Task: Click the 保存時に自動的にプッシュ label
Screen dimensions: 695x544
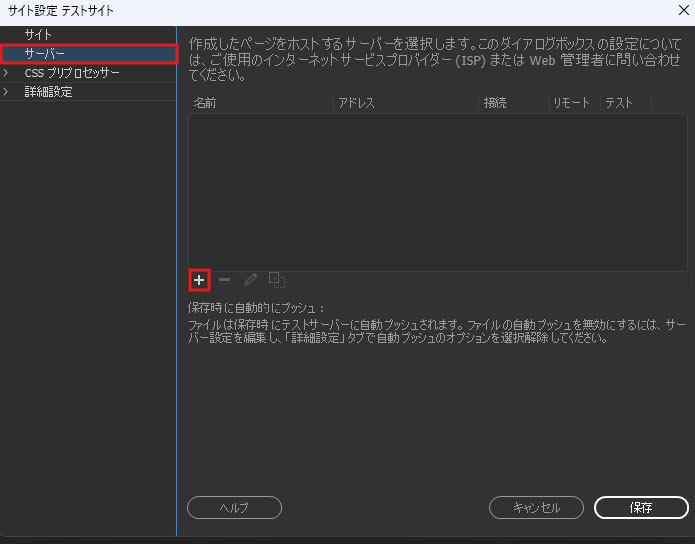Action: point(256,308)
